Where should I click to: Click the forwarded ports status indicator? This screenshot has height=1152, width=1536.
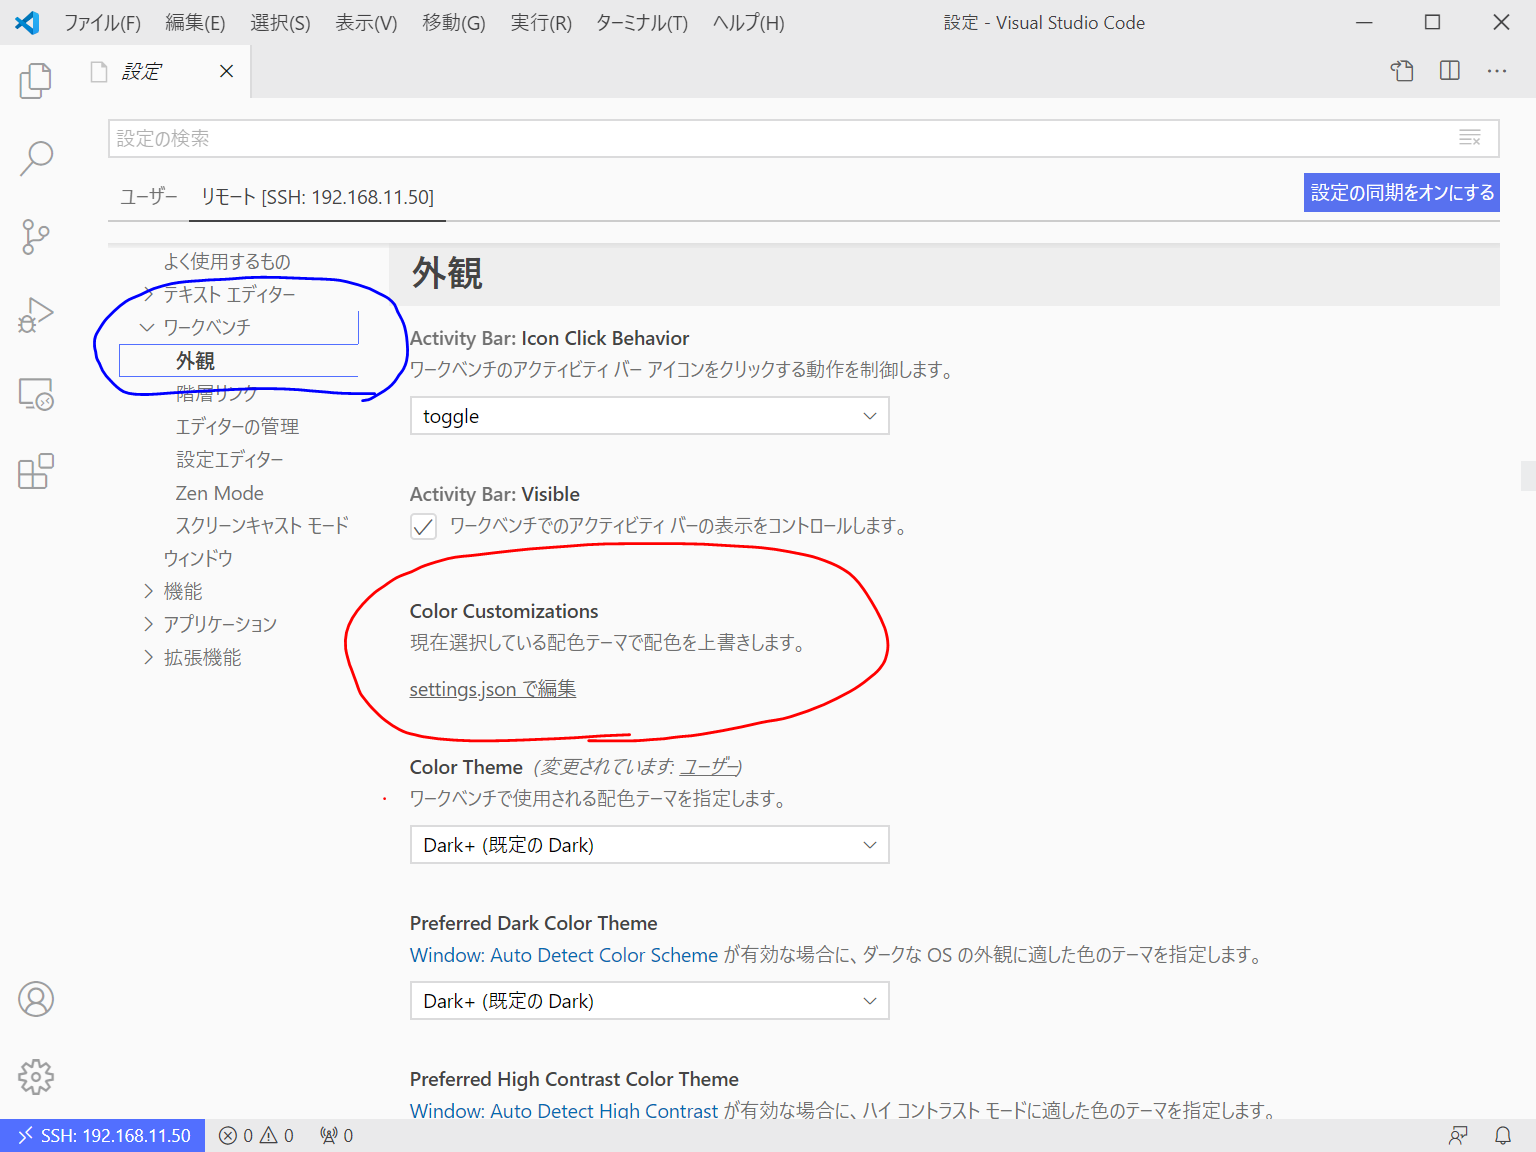point(336,1135)
